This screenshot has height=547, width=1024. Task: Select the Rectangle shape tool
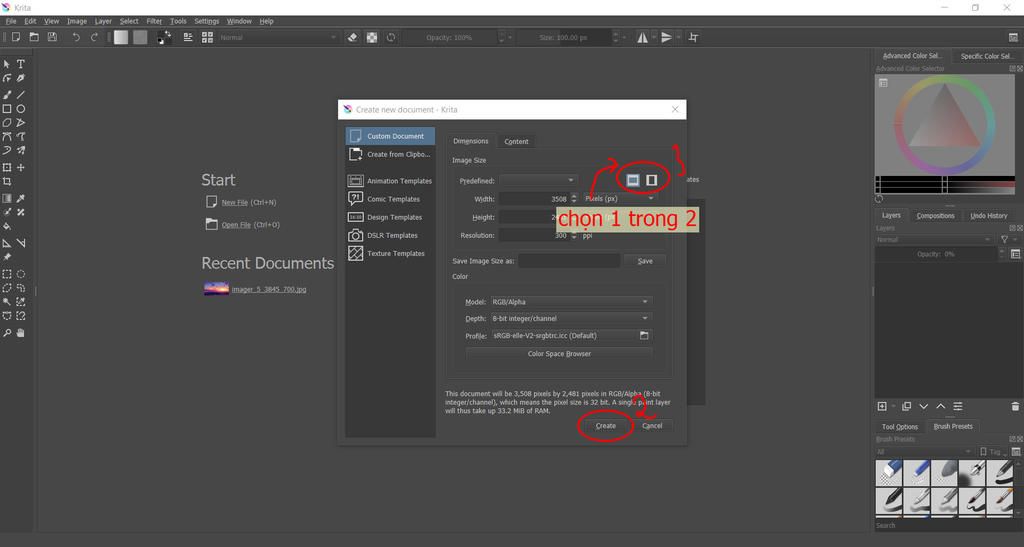7,109
